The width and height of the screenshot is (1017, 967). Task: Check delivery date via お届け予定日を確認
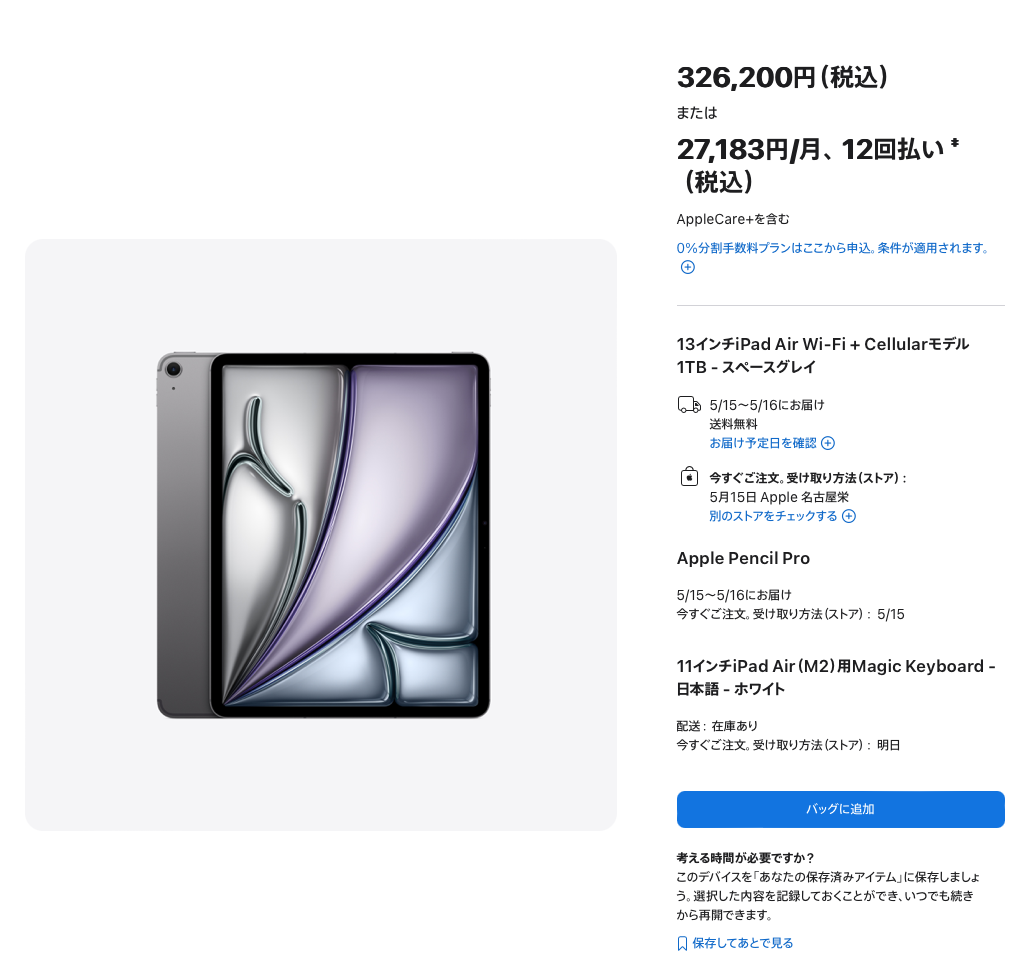763,443
